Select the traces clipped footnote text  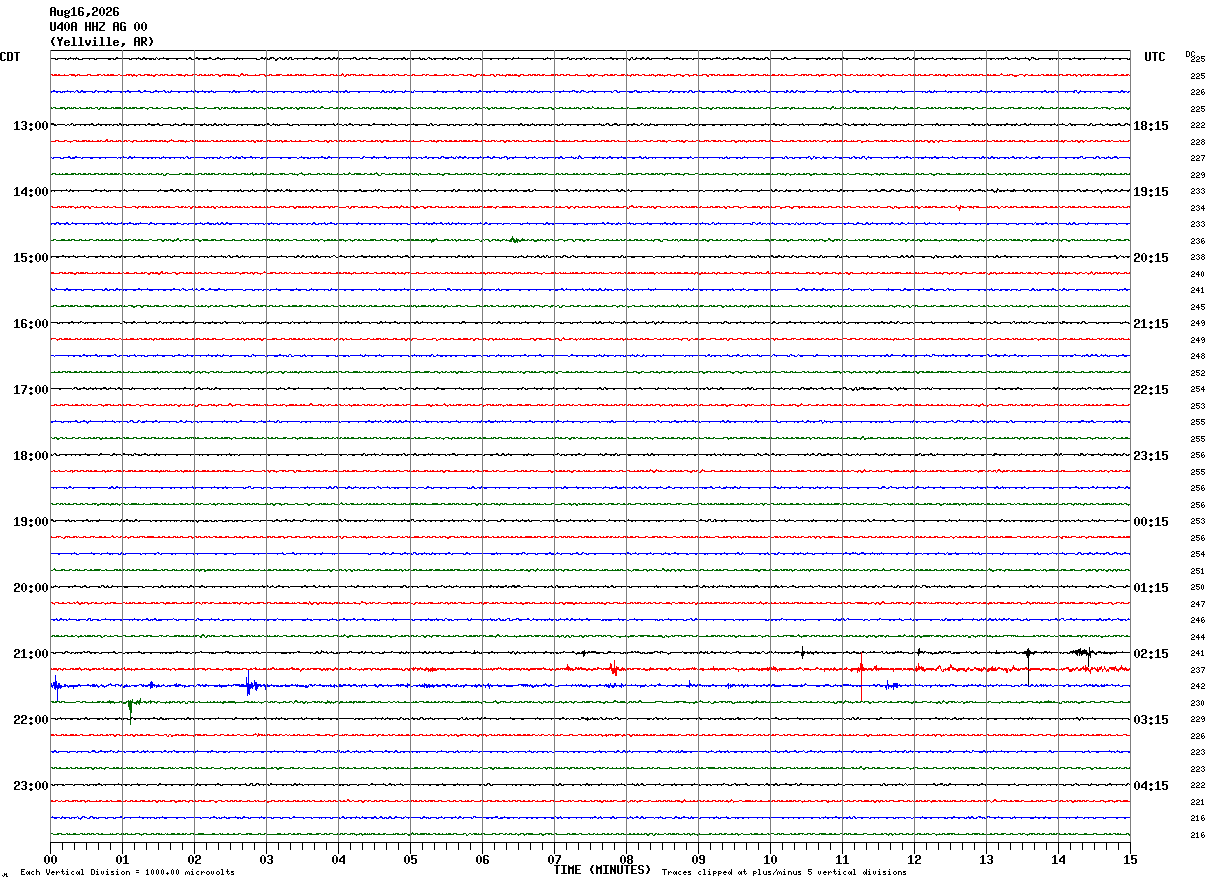pyautogui.click(x=784, y=872)
